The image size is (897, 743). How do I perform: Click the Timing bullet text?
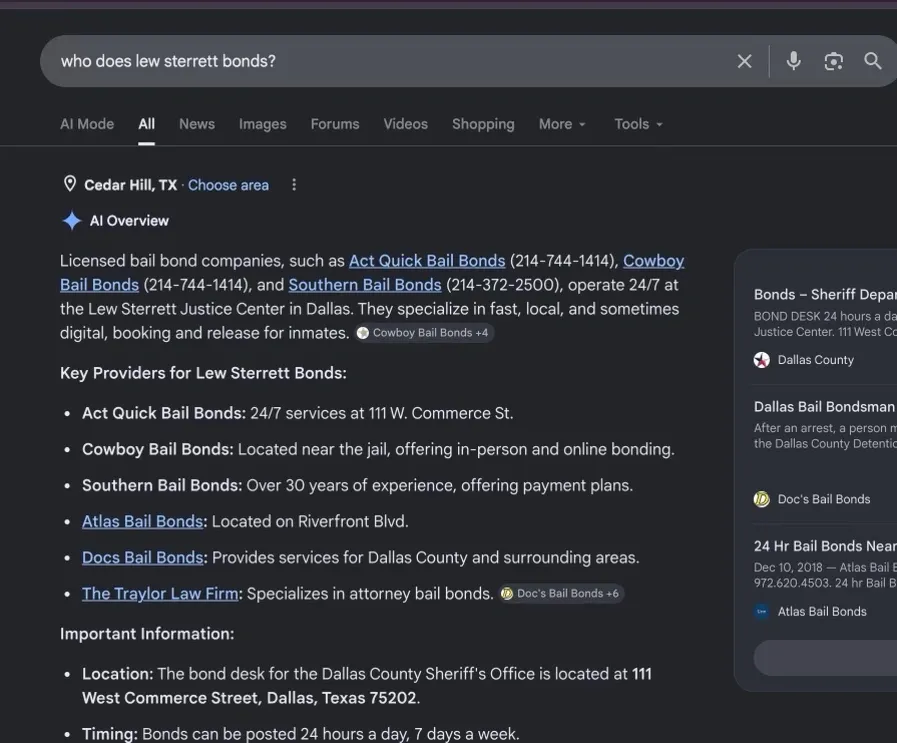[300, 734]
